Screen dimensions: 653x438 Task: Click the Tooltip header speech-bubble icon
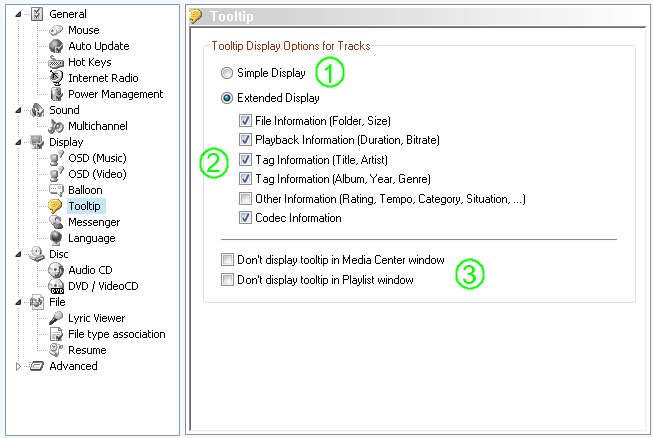[x=195, y=16]
